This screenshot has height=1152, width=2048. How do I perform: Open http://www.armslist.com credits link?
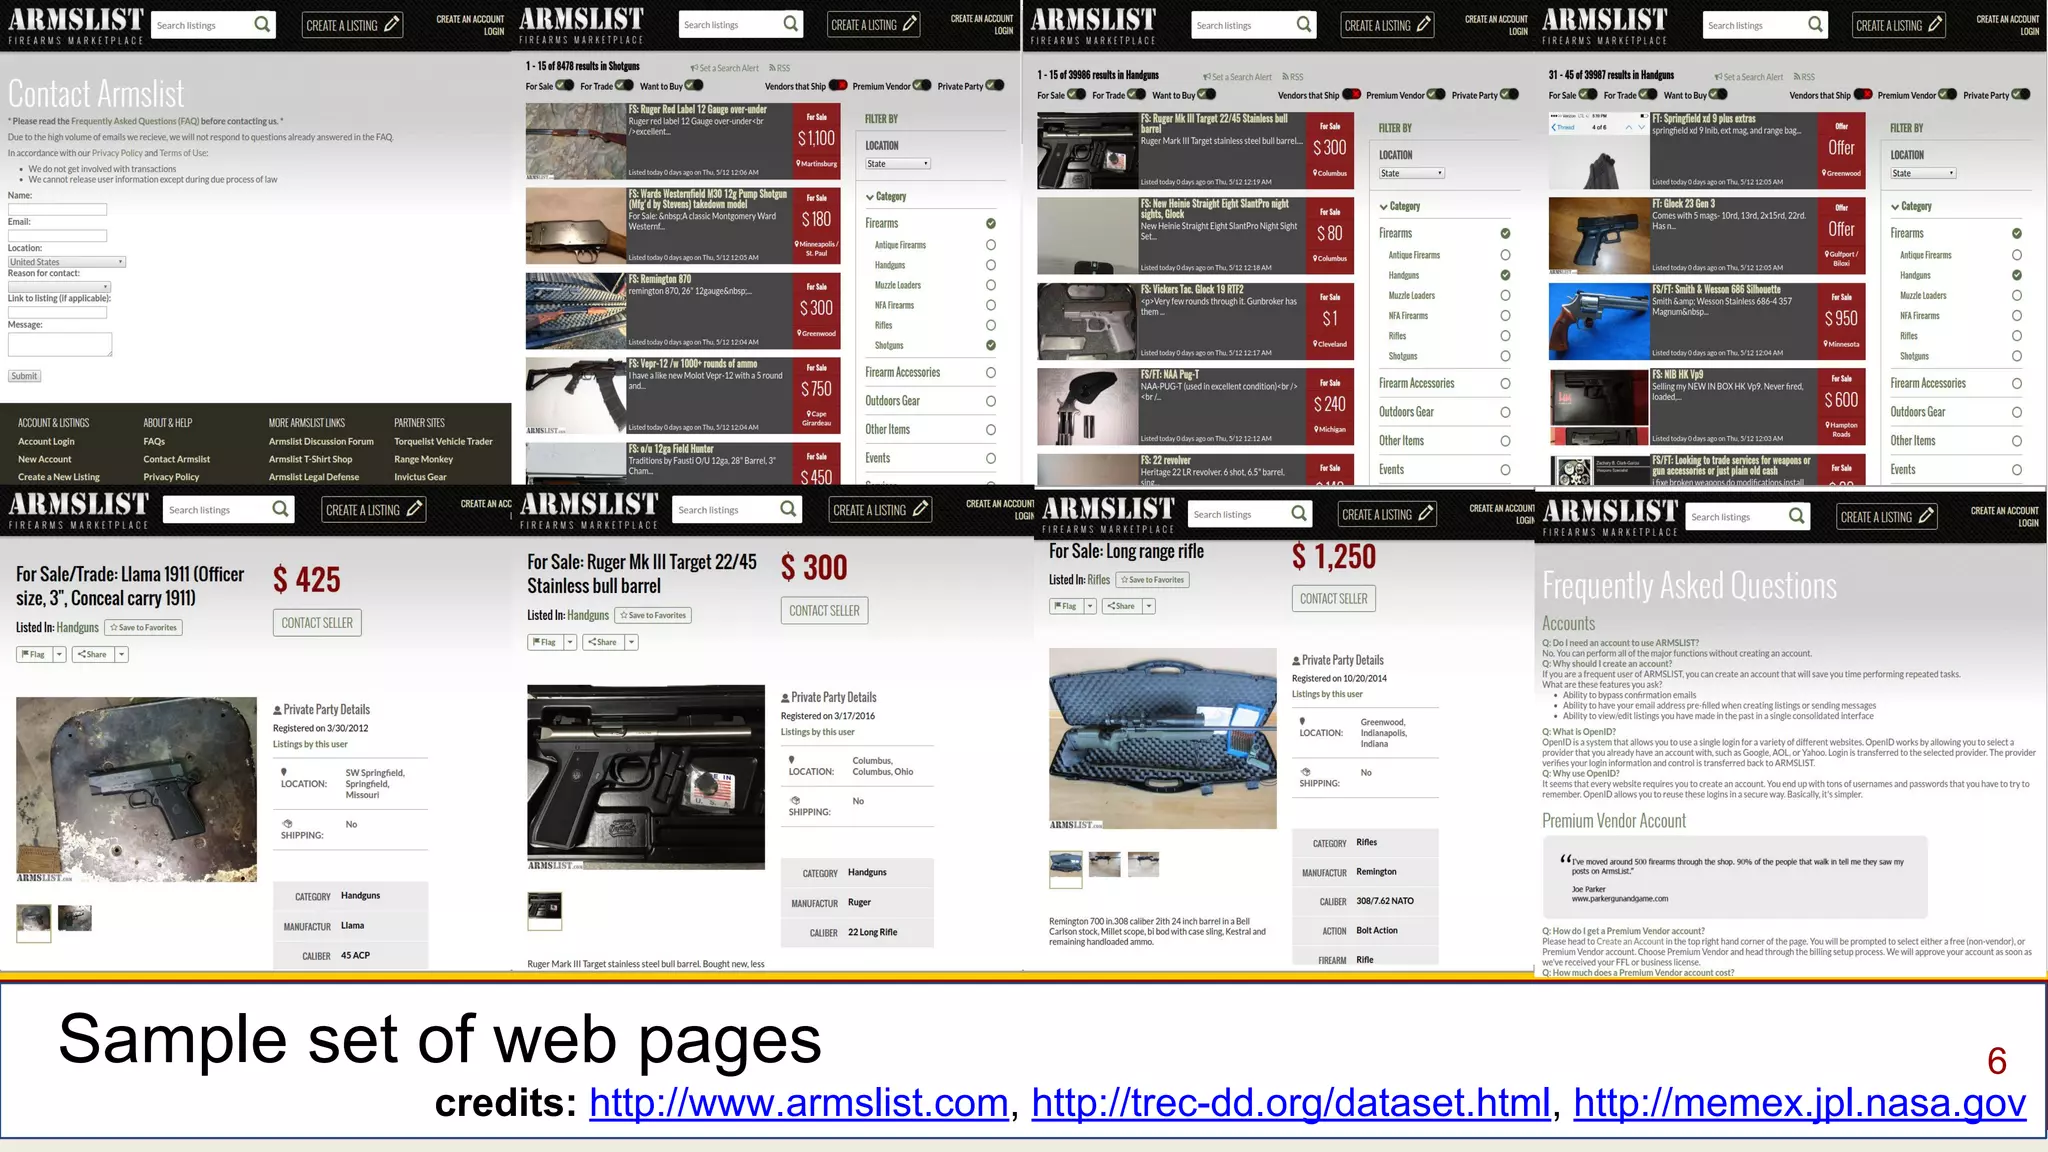(x=798, y=1103)
